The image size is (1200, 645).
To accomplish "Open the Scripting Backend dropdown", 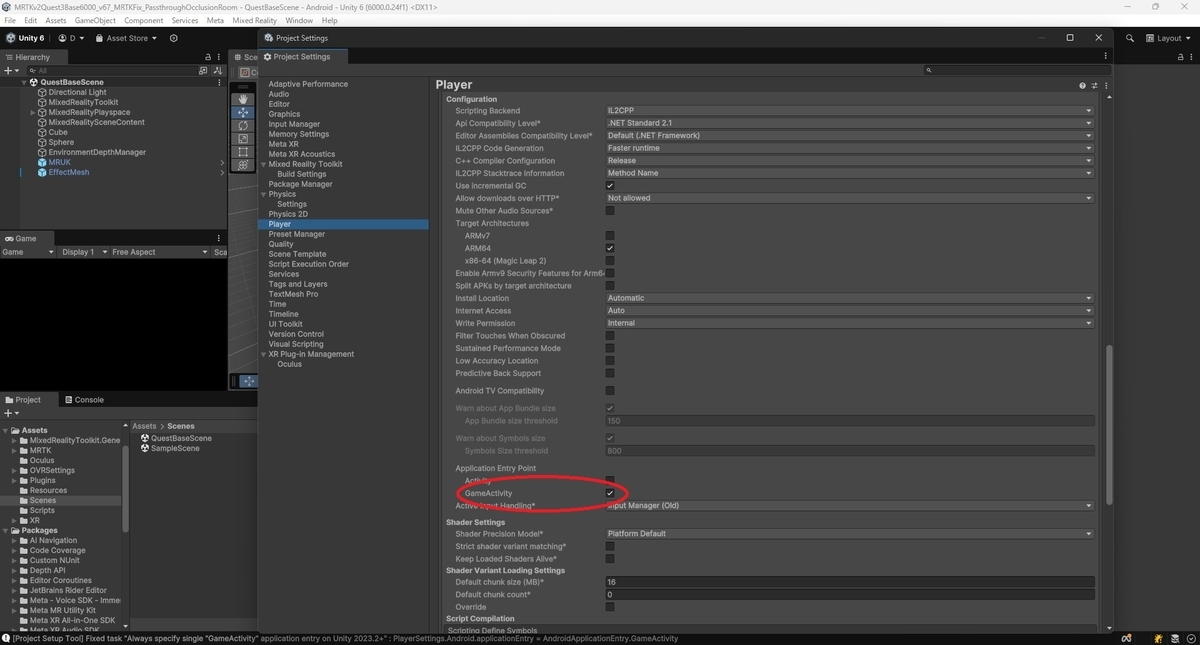I will coord(849,111).
